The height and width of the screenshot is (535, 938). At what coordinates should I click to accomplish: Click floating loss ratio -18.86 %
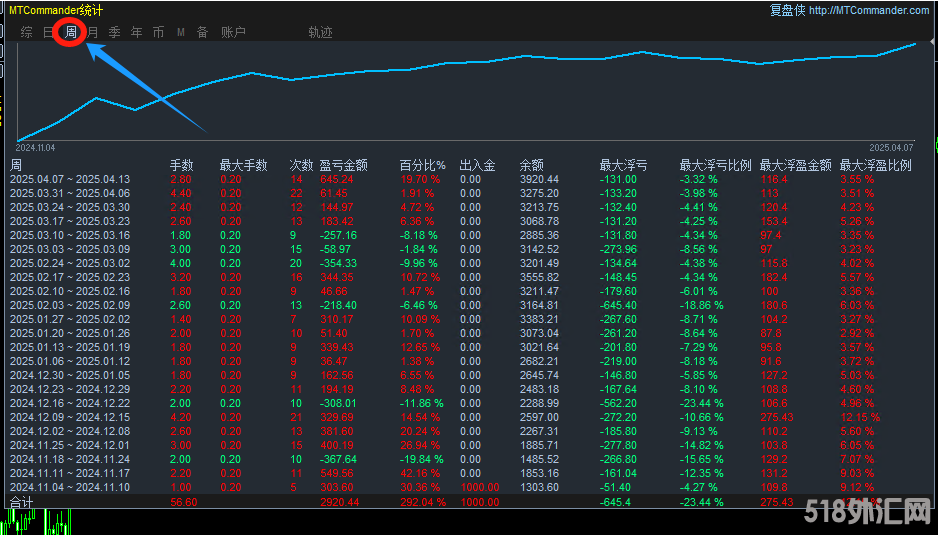(702, 305)
